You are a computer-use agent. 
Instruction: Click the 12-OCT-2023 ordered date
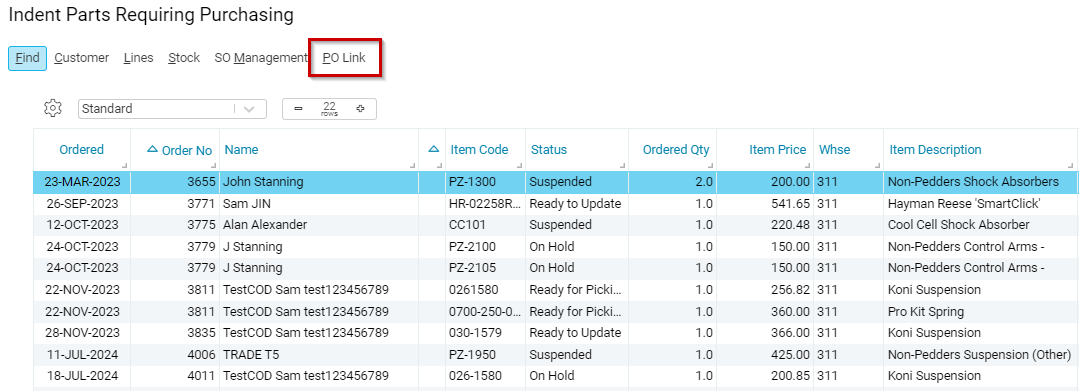(82, 225)
